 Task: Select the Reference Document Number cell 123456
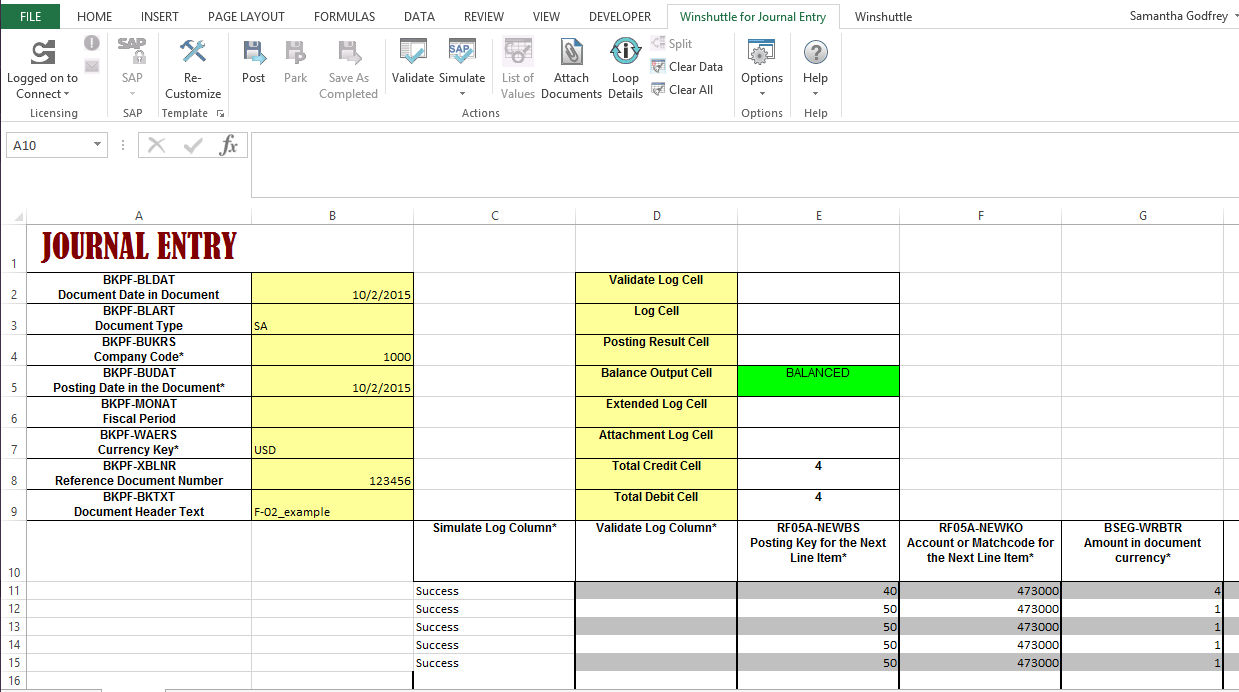(332, 474)
